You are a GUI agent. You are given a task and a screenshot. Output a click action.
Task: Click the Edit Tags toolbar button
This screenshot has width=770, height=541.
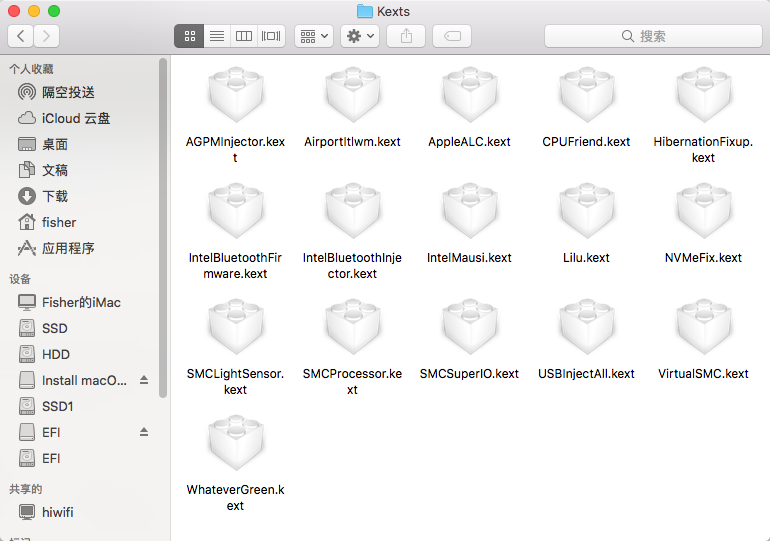tap(452, 36)
